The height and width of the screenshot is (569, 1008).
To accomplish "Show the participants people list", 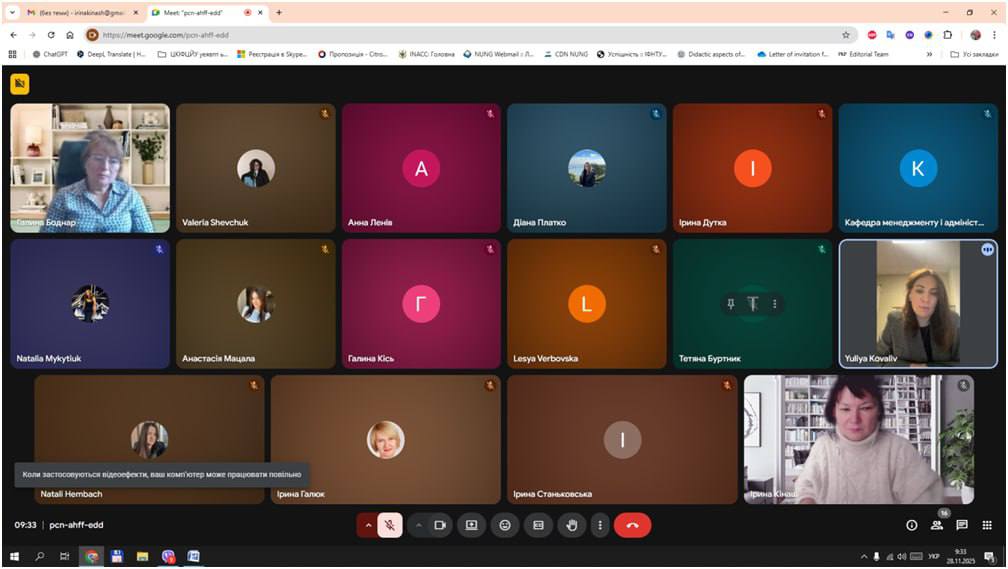I will pos(937,525).
